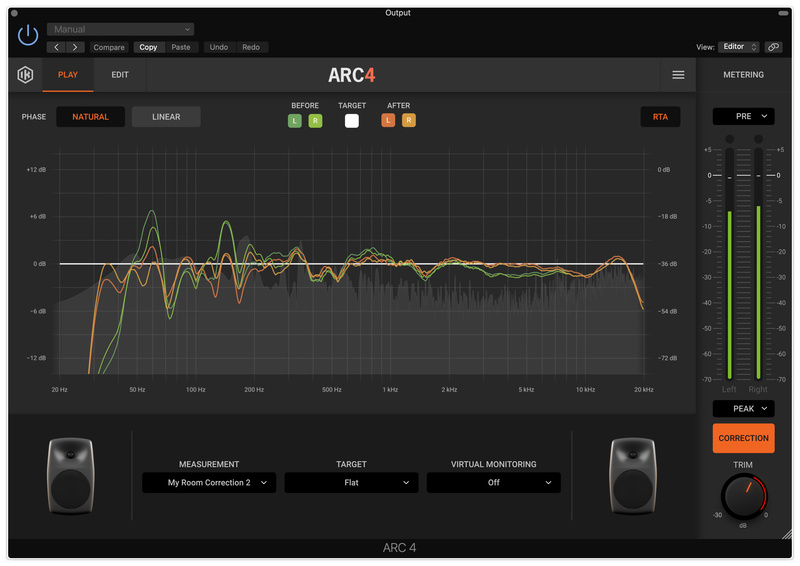Click the window resize grip corner
This screenshot has height=566, width=800.
[x=787, y=534]
